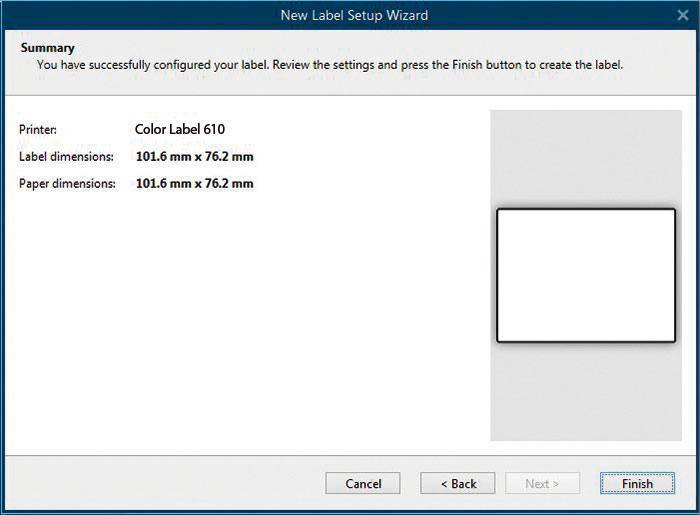Screen dimensions: 700x515
Task: Click the left edge of the label preview
Action: point(497,275)
